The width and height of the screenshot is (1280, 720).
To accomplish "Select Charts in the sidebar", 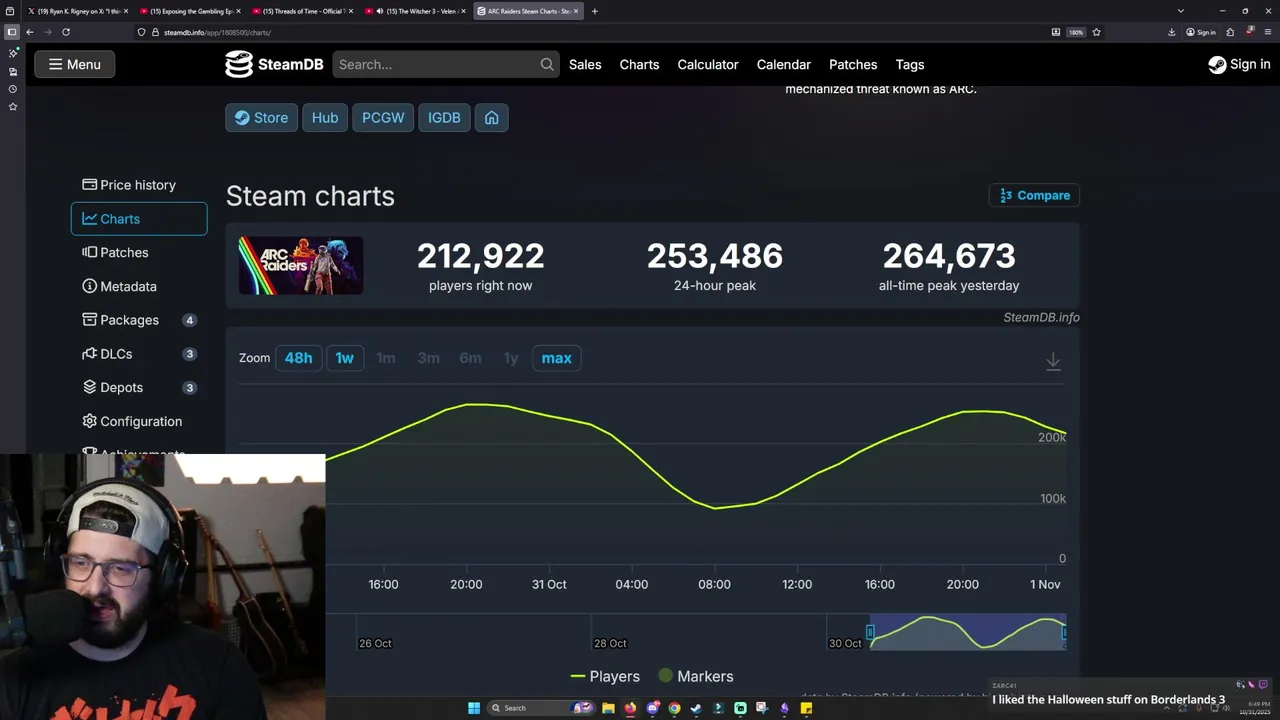I will pyautogui.click(x=139, y=219).
